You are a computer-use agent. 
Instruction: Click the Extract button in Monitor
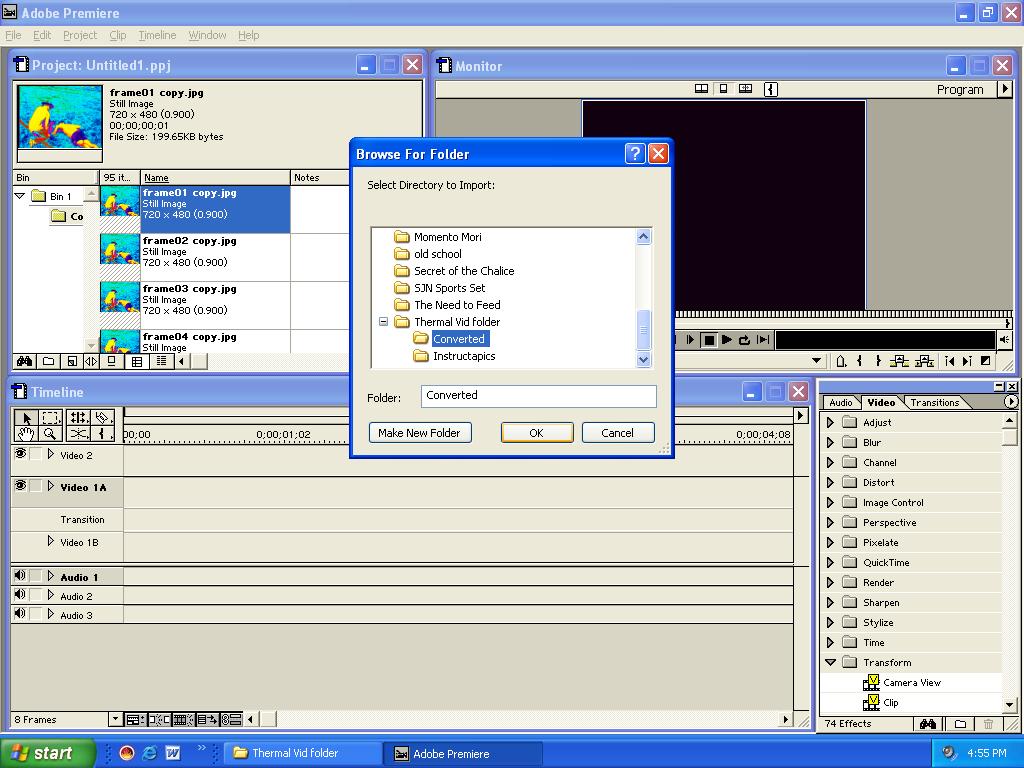coord(924,360)
